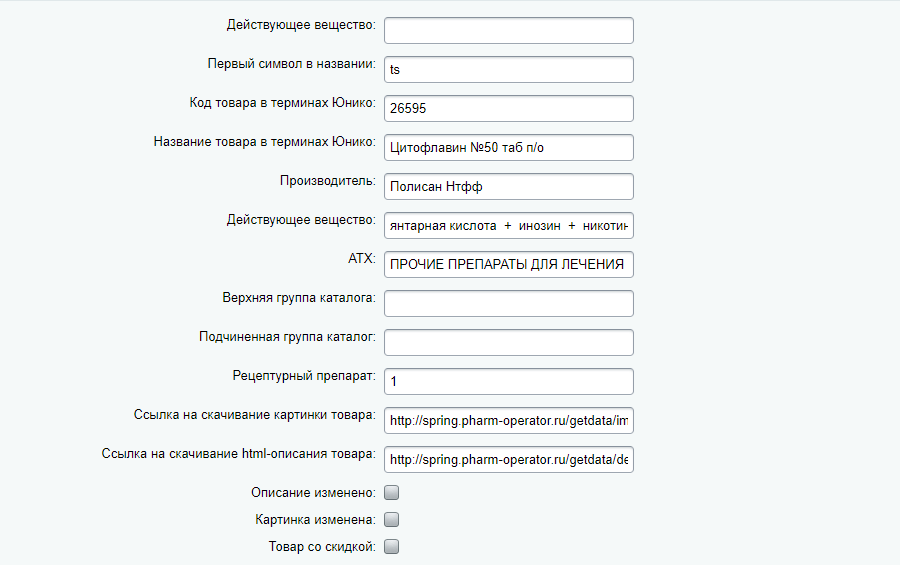Click the Подчиненная группа каталог: label

pyautogui.click(x=288, y=337)
